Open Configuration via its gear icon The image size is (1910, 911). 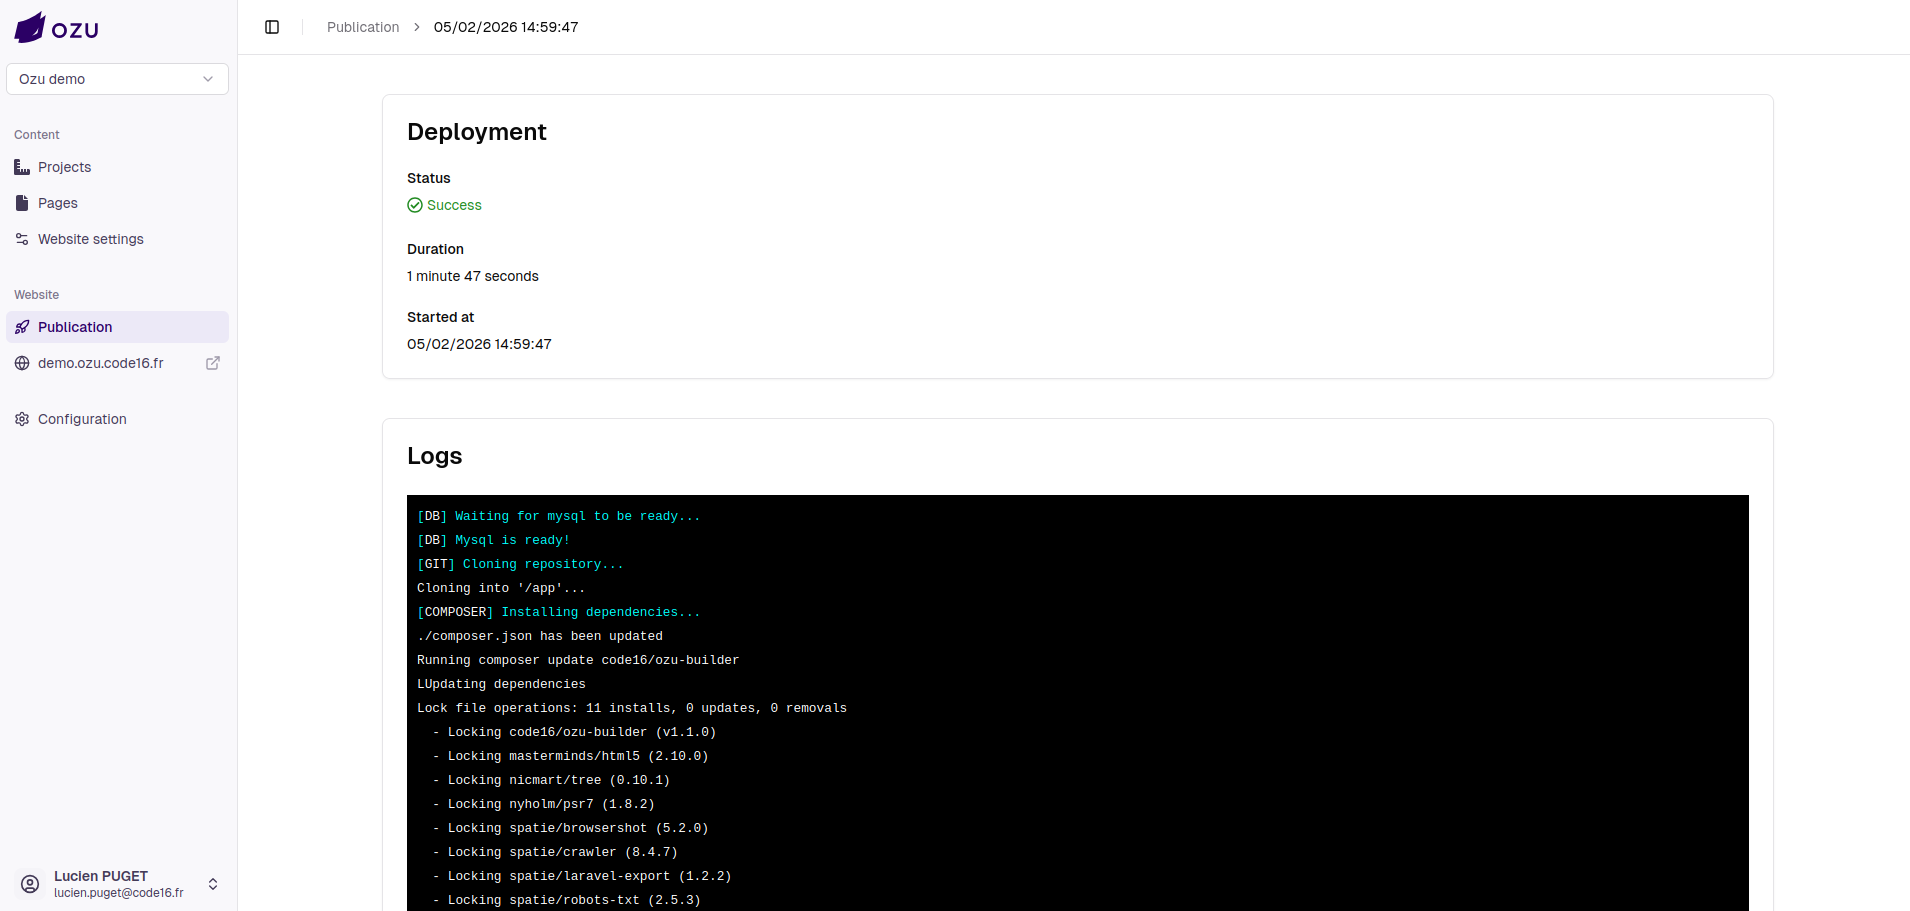click(x=22, y=419)
